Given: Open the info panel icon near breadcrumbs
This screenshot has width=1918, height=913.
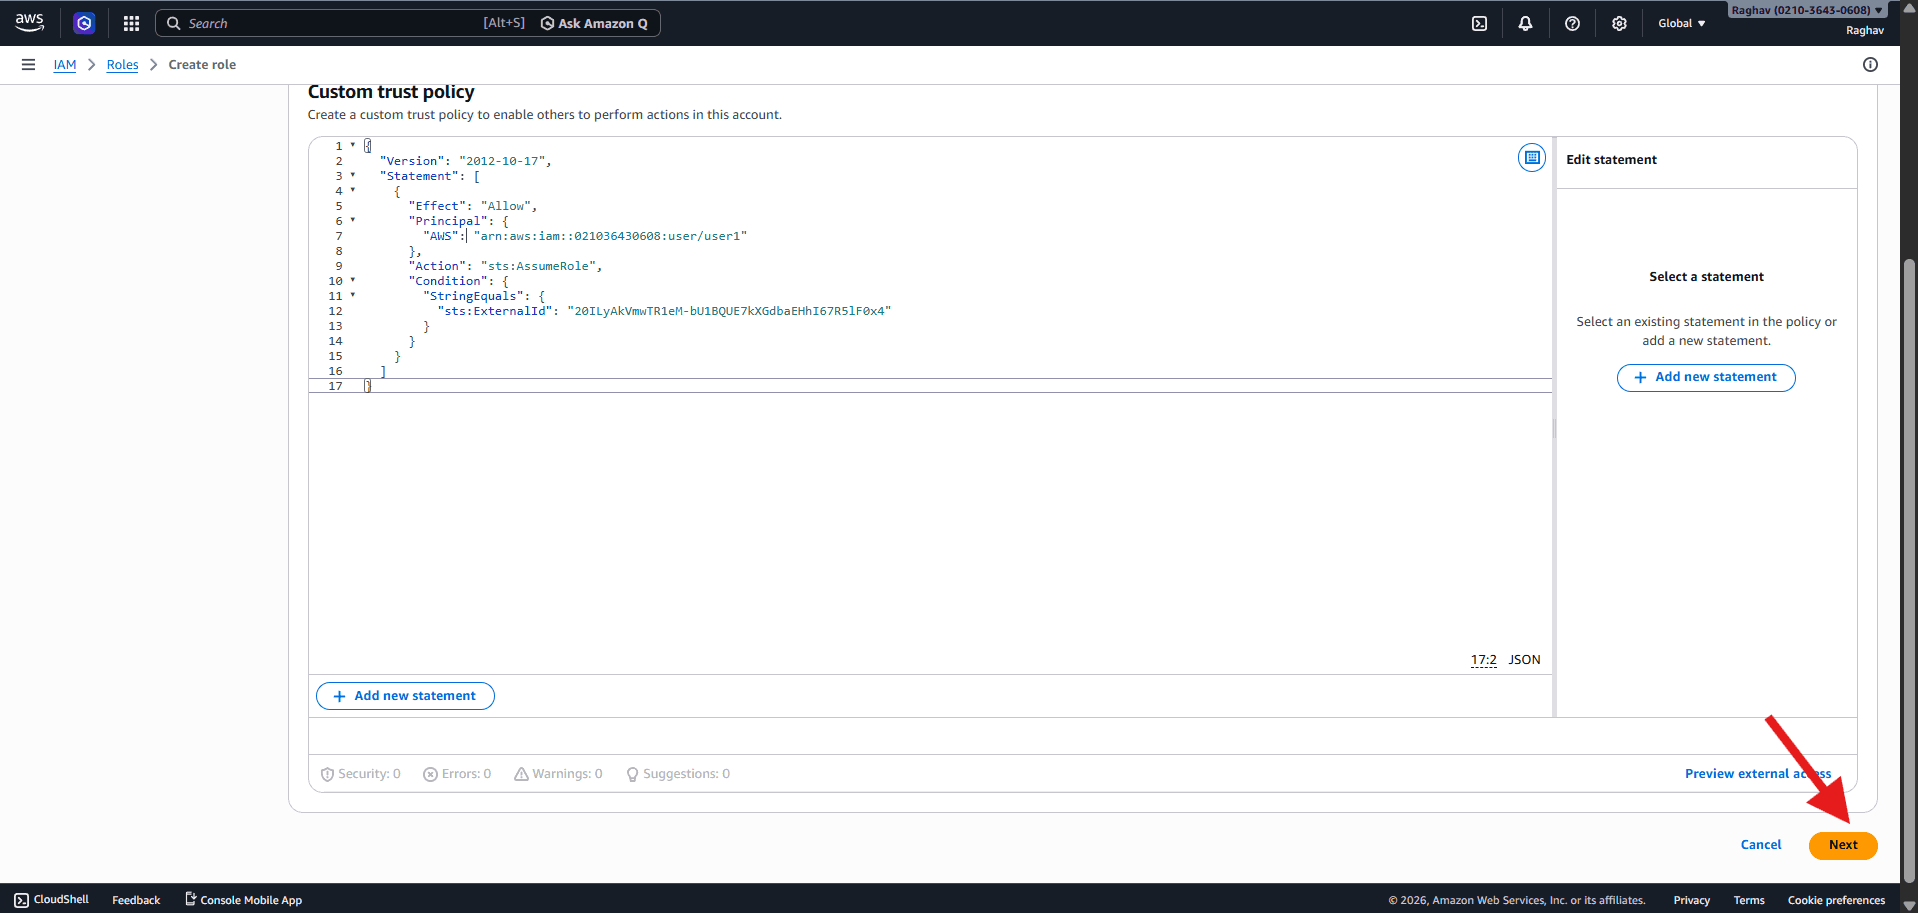Looking at the screenshot, I should [1871, 64].
